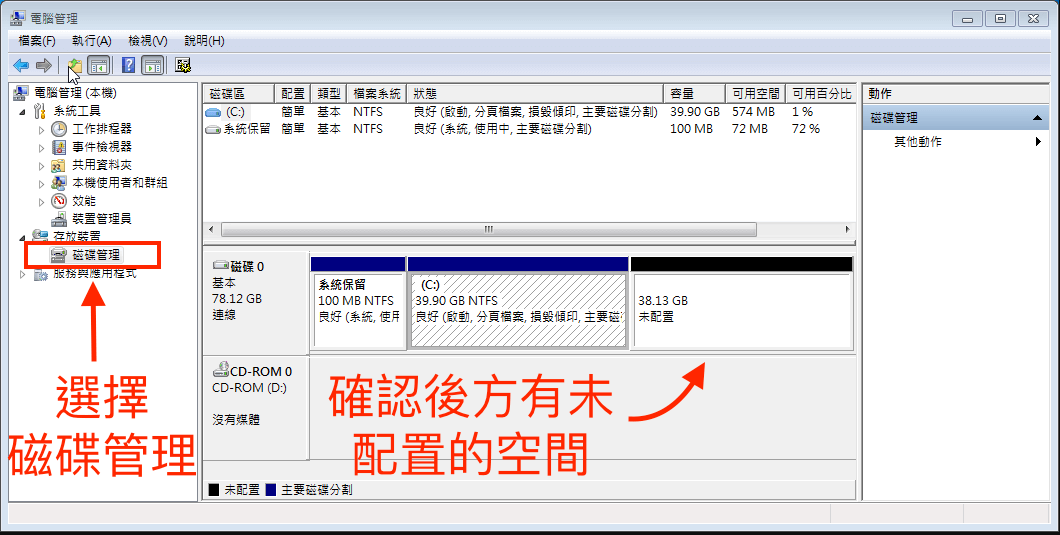
Task: Click the 72 % free percentage cell
Action: (x=806, y=129)
